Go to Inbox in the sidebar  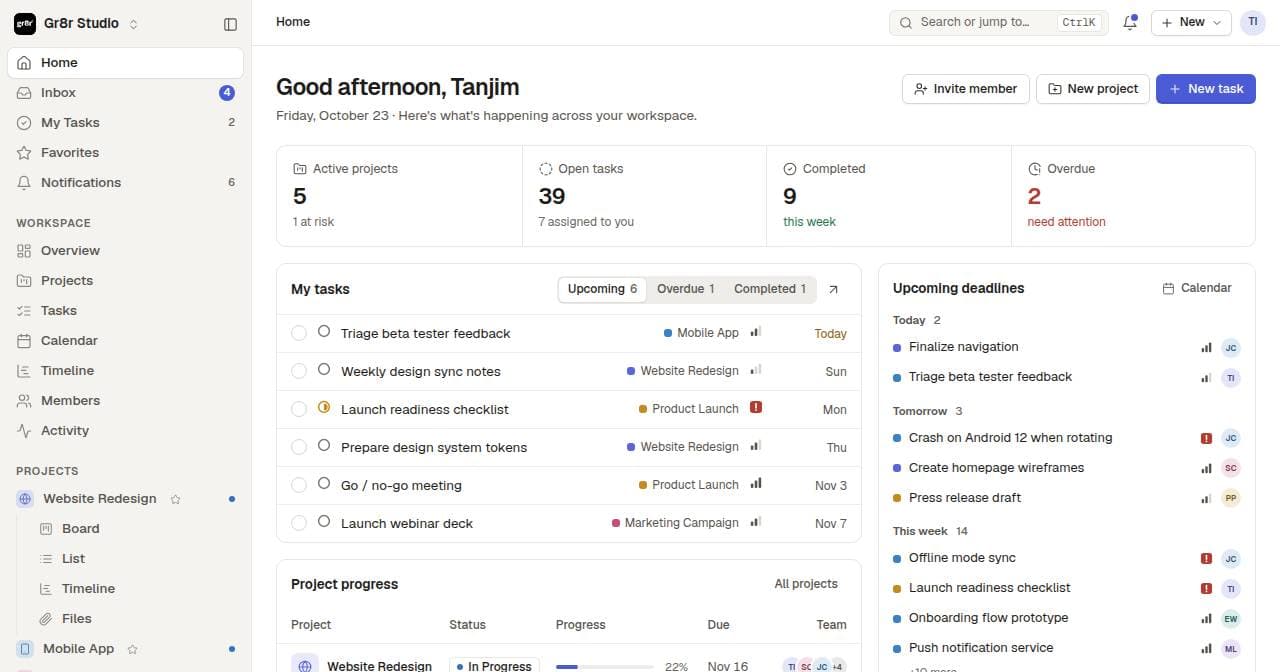(125, 92)
